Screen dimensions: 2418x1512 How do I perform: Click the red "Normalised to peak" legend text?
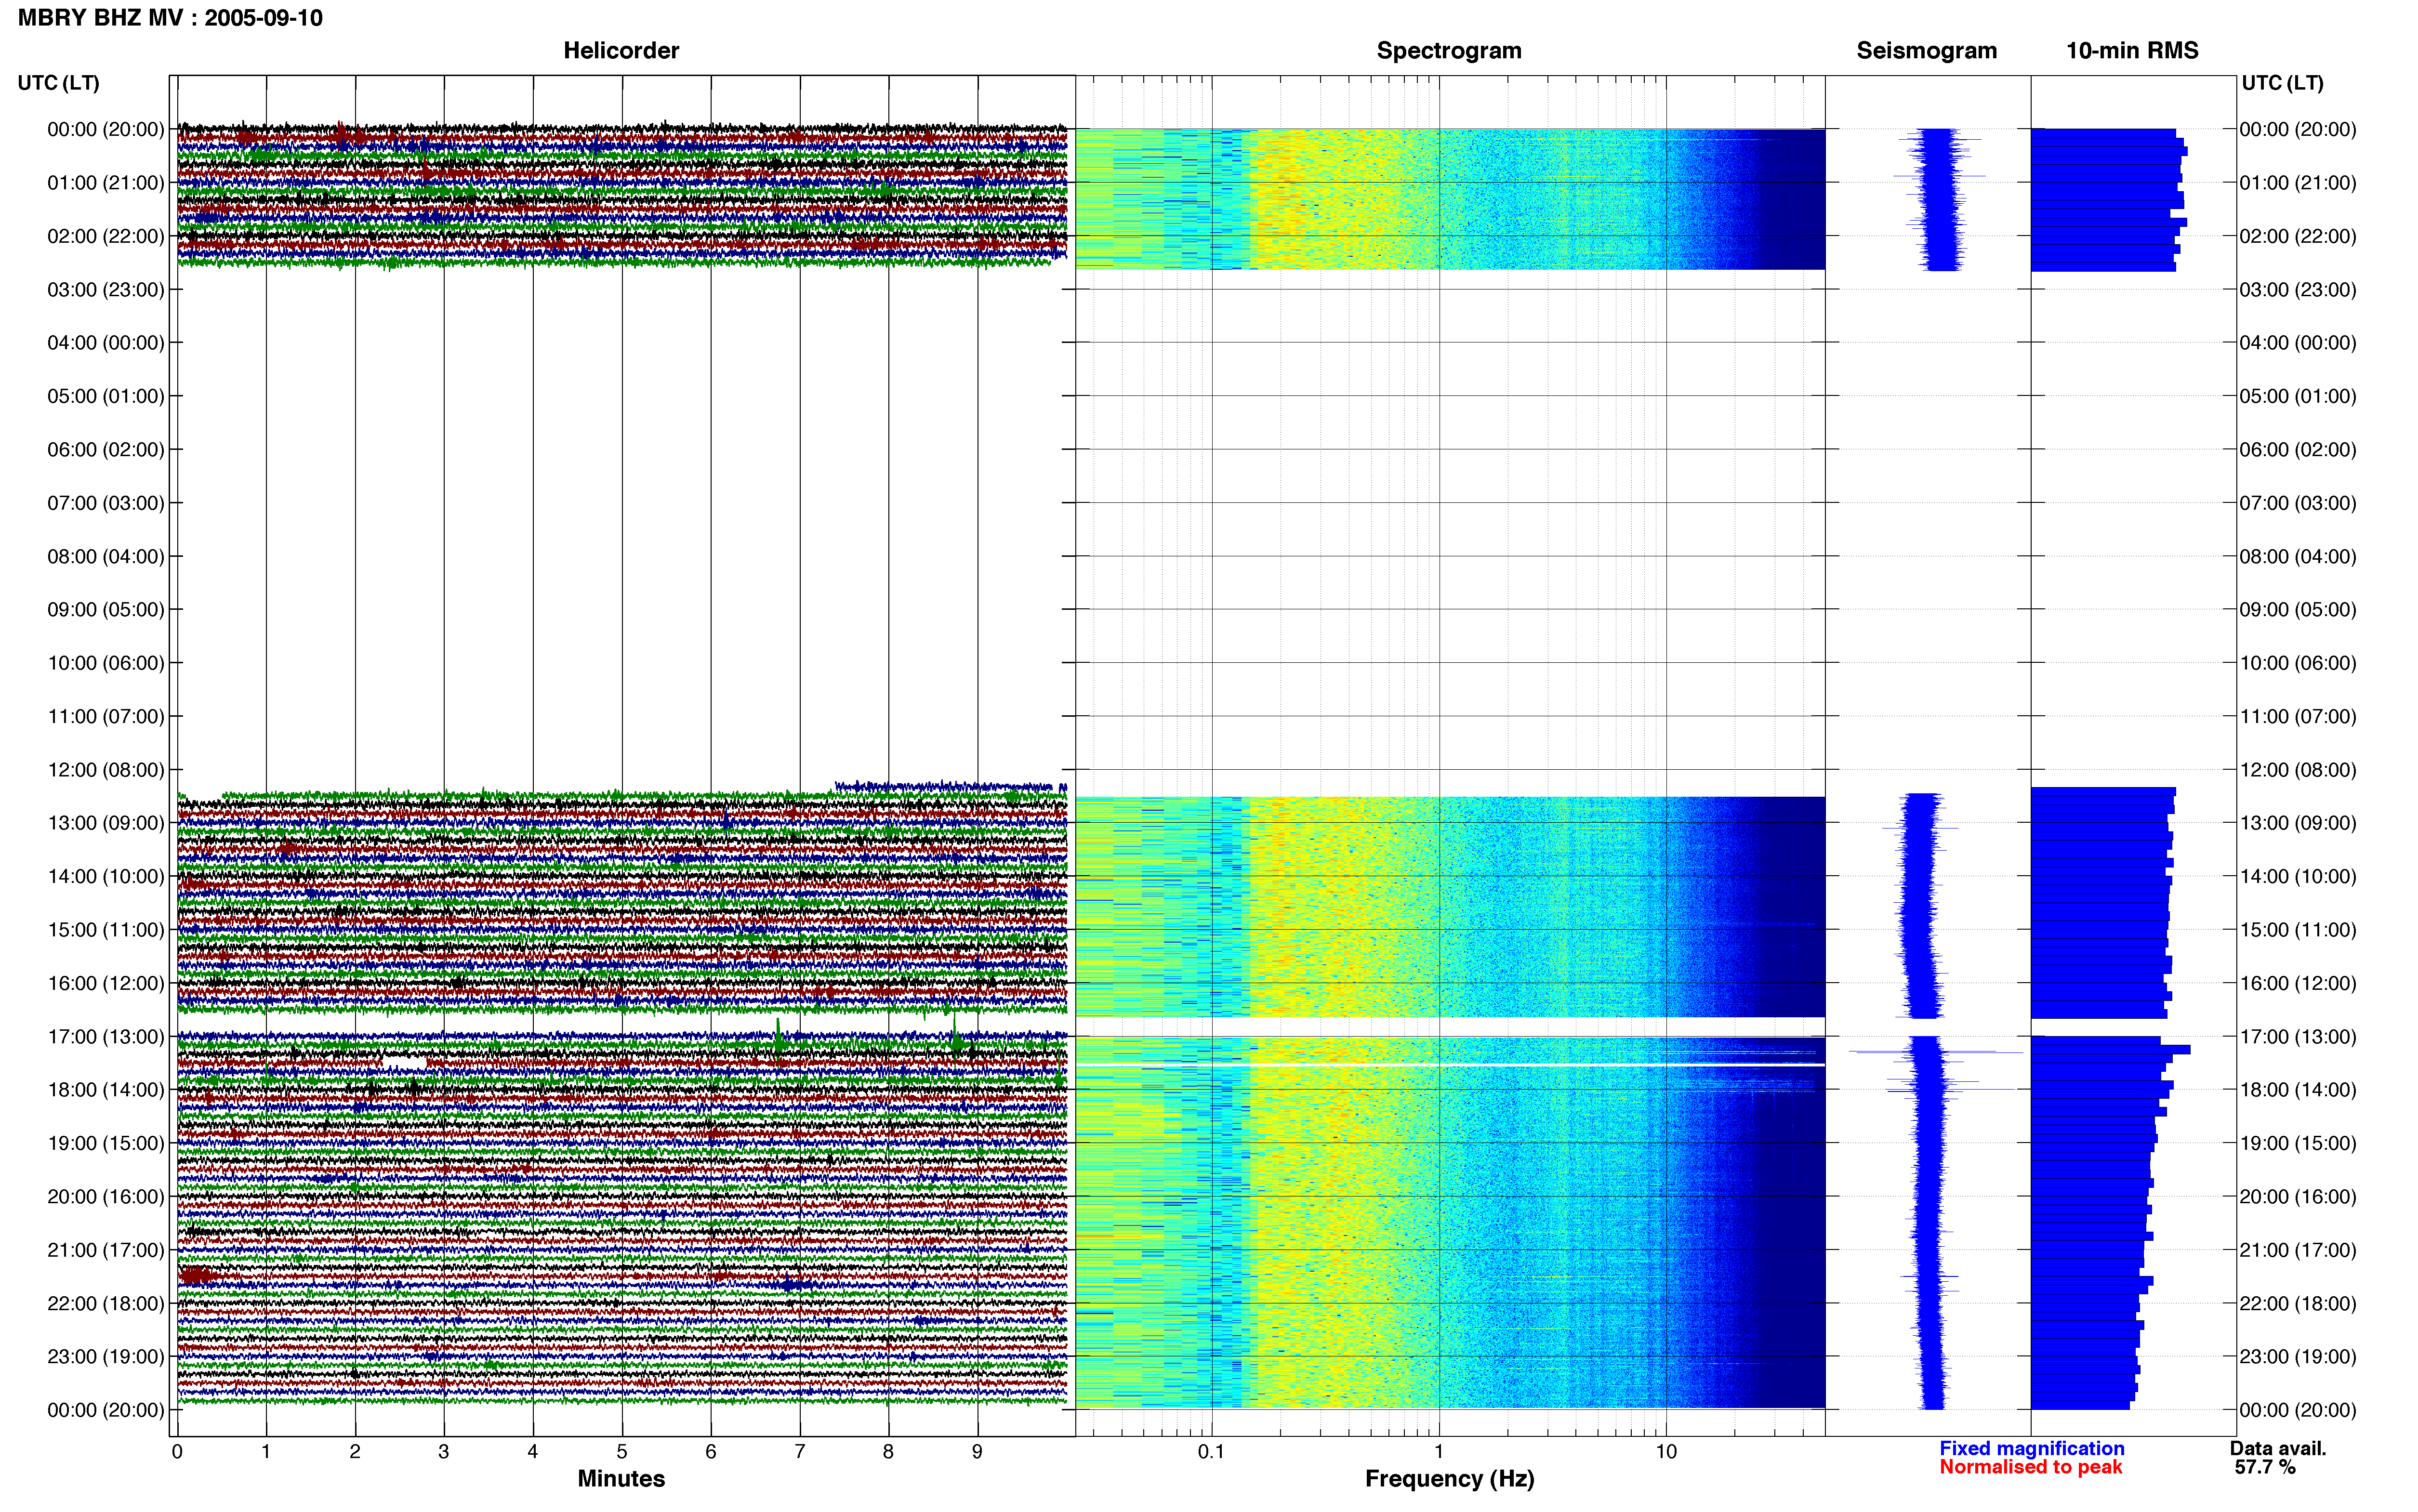(2030, 1468)
